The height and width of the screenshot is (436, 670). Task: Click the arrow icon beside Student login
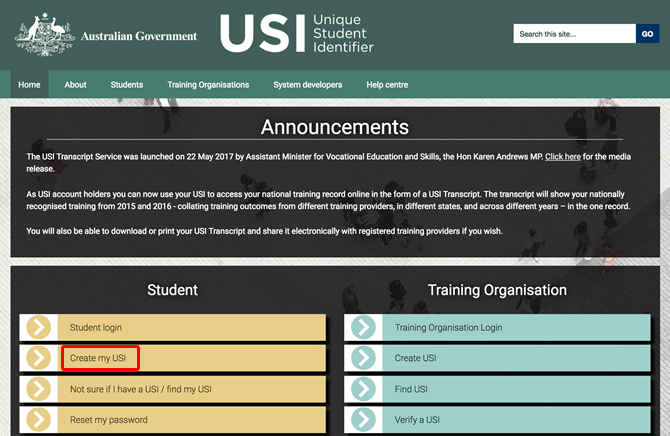pos(39,327)
